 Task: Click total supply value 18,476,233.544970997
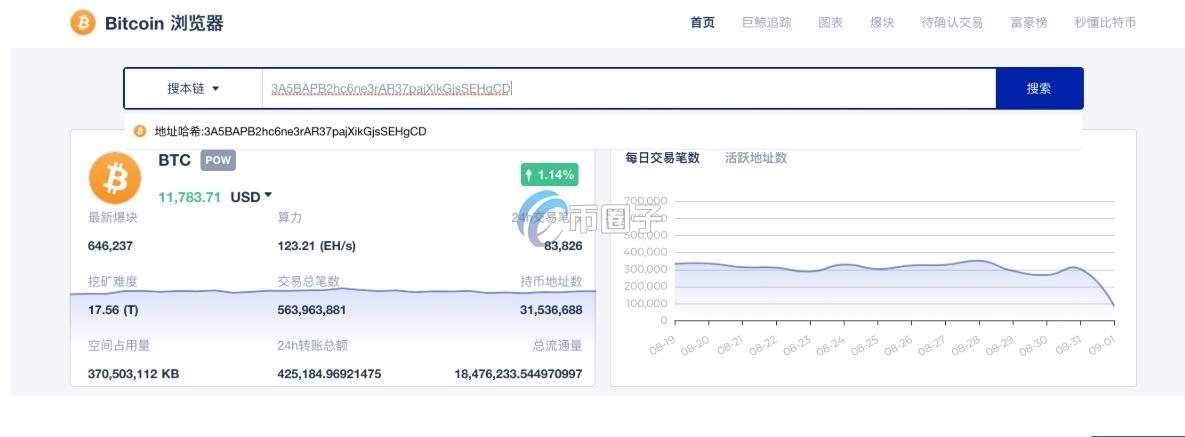[518, 374]
